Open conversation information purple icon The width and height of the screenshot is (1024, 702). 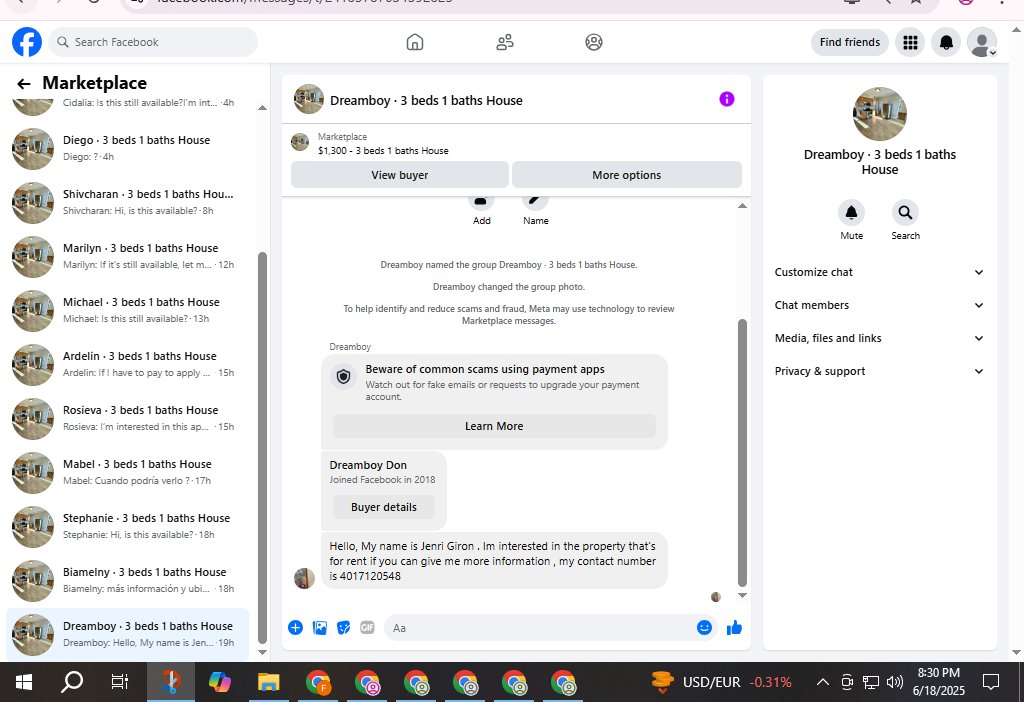point(727,99)
